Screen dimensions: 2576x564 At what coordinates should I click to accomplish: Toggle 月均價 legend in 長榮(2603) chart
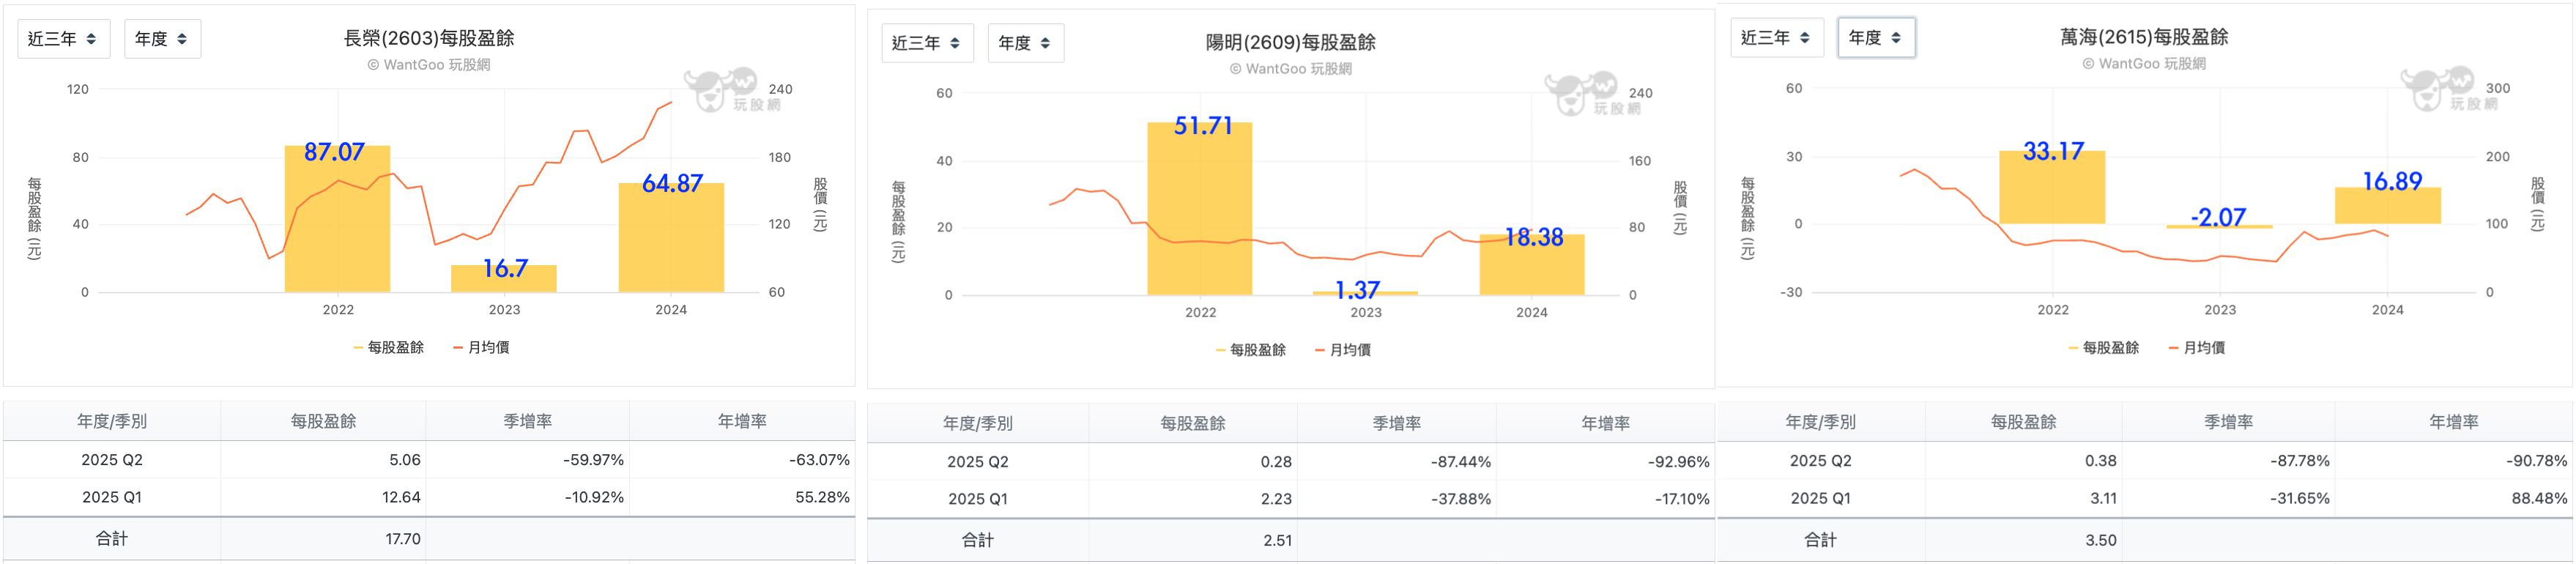(x=482, y=347)
